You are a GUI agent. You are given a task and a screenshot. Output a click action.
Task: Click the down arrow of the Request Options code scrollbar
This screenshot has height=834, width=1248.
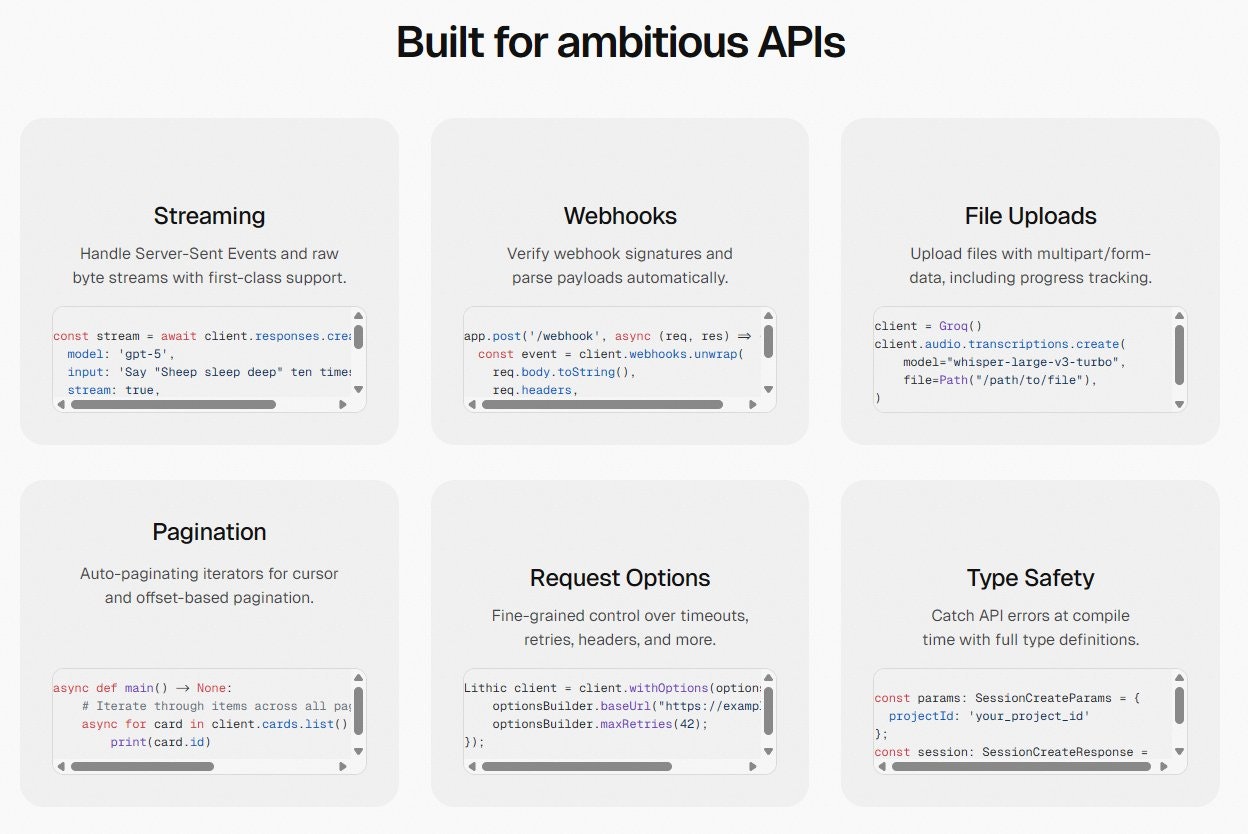(x=769, y=750)
